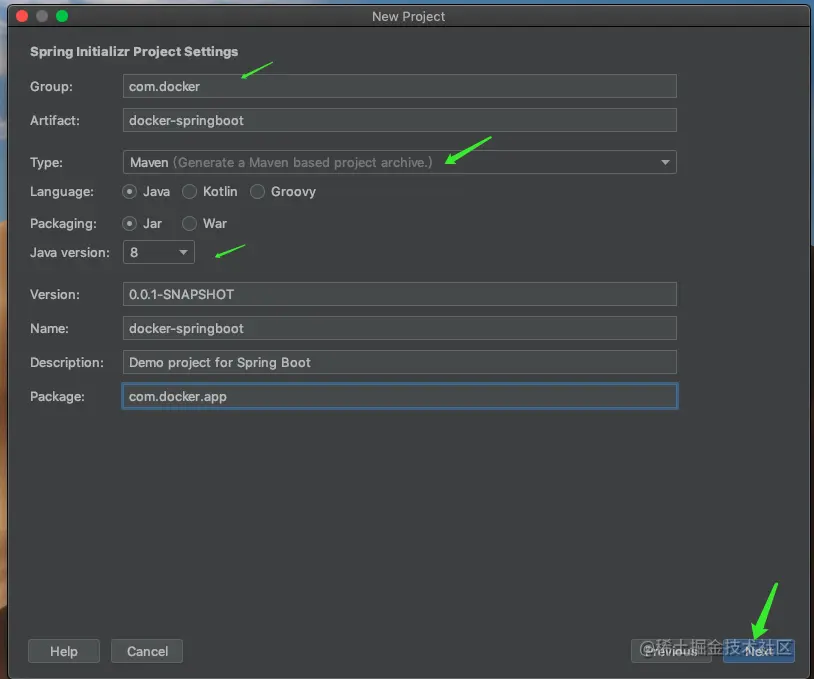Click the green zoom window button
This screenshot has height=679, width=814.
click(62, 16)
